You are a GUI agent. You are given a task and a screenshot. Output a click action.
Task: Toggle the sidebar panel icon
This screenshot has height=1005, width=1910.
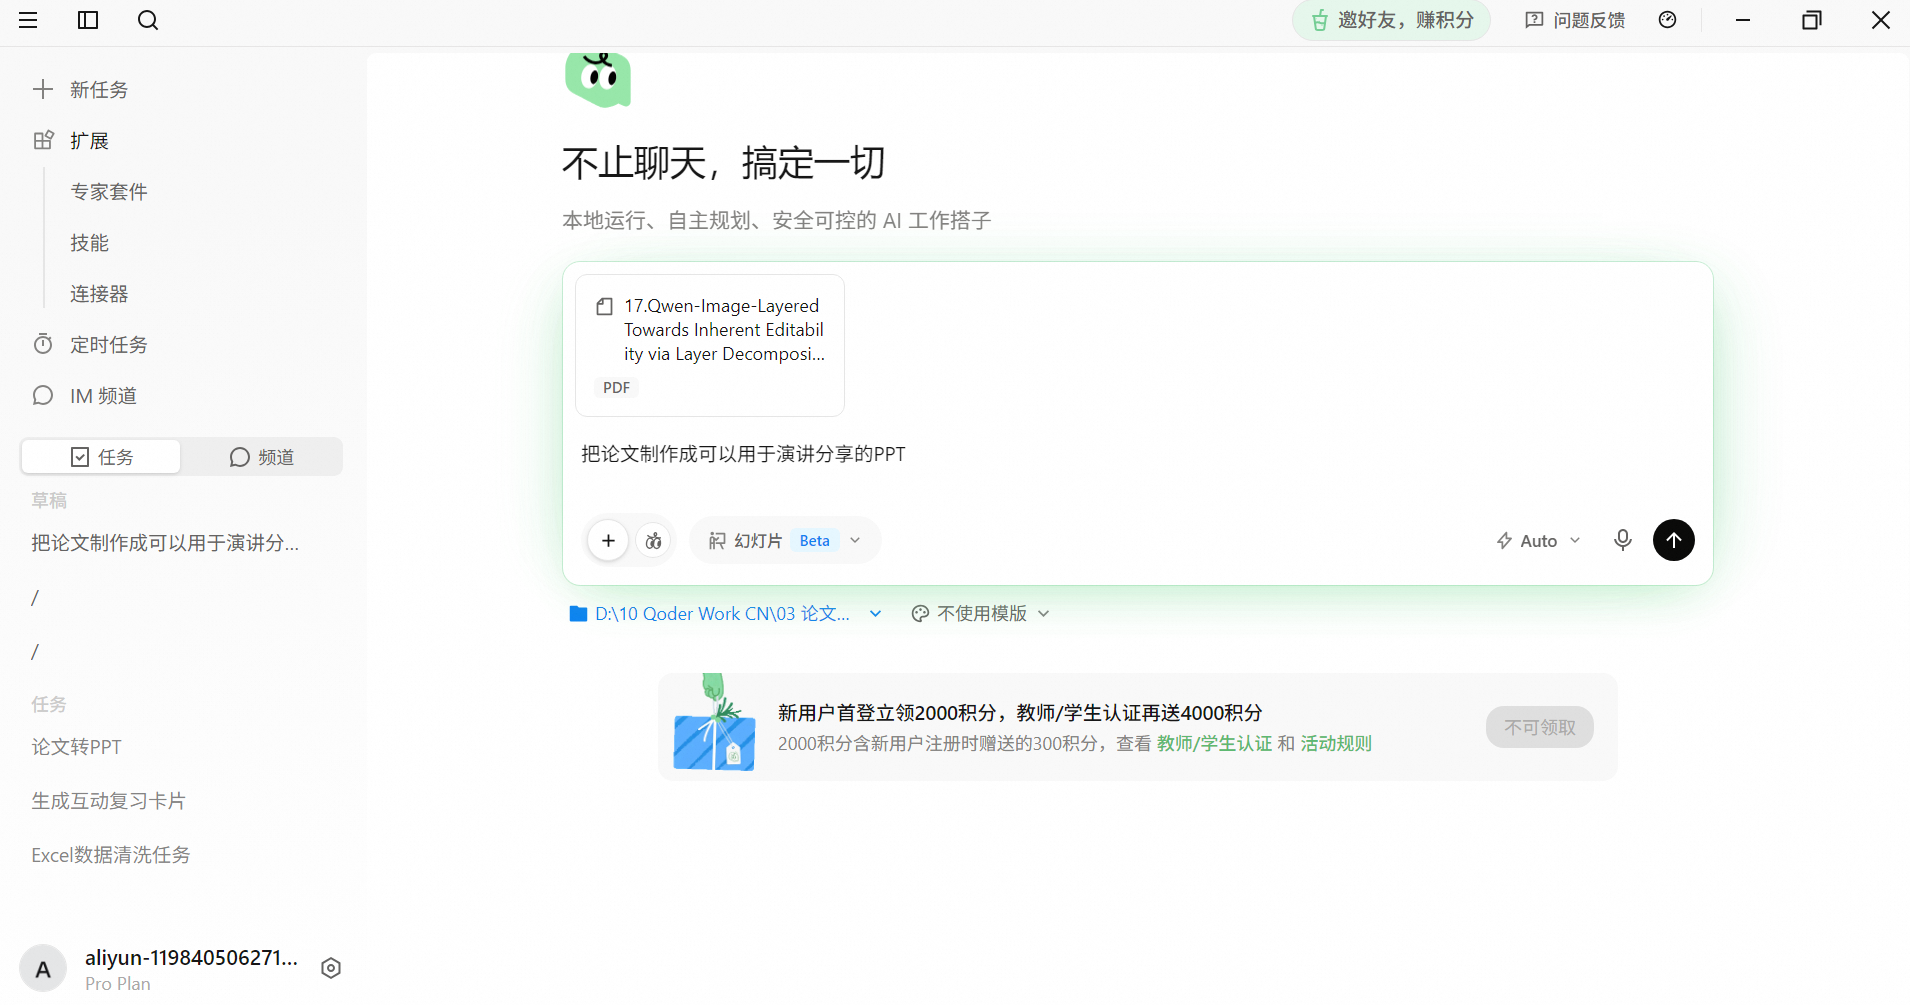(88, 20)
